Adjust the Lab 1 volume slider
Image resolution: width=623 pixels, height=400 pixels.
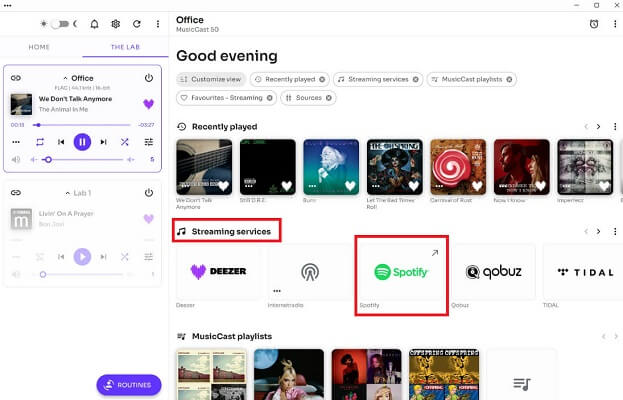[82, 274]
